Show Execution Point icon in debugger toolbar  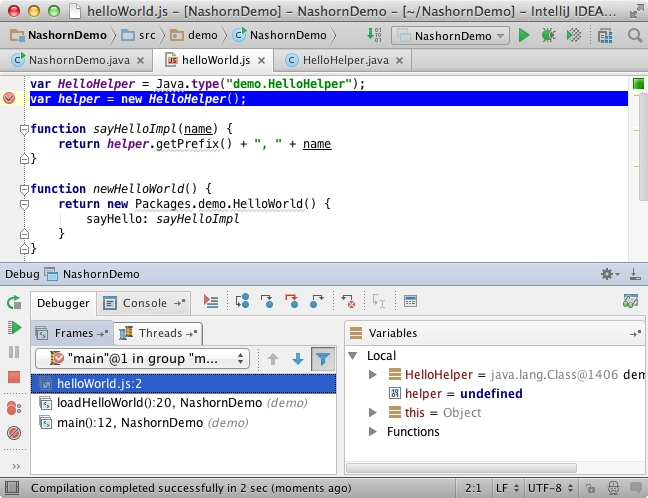[211, 301]
